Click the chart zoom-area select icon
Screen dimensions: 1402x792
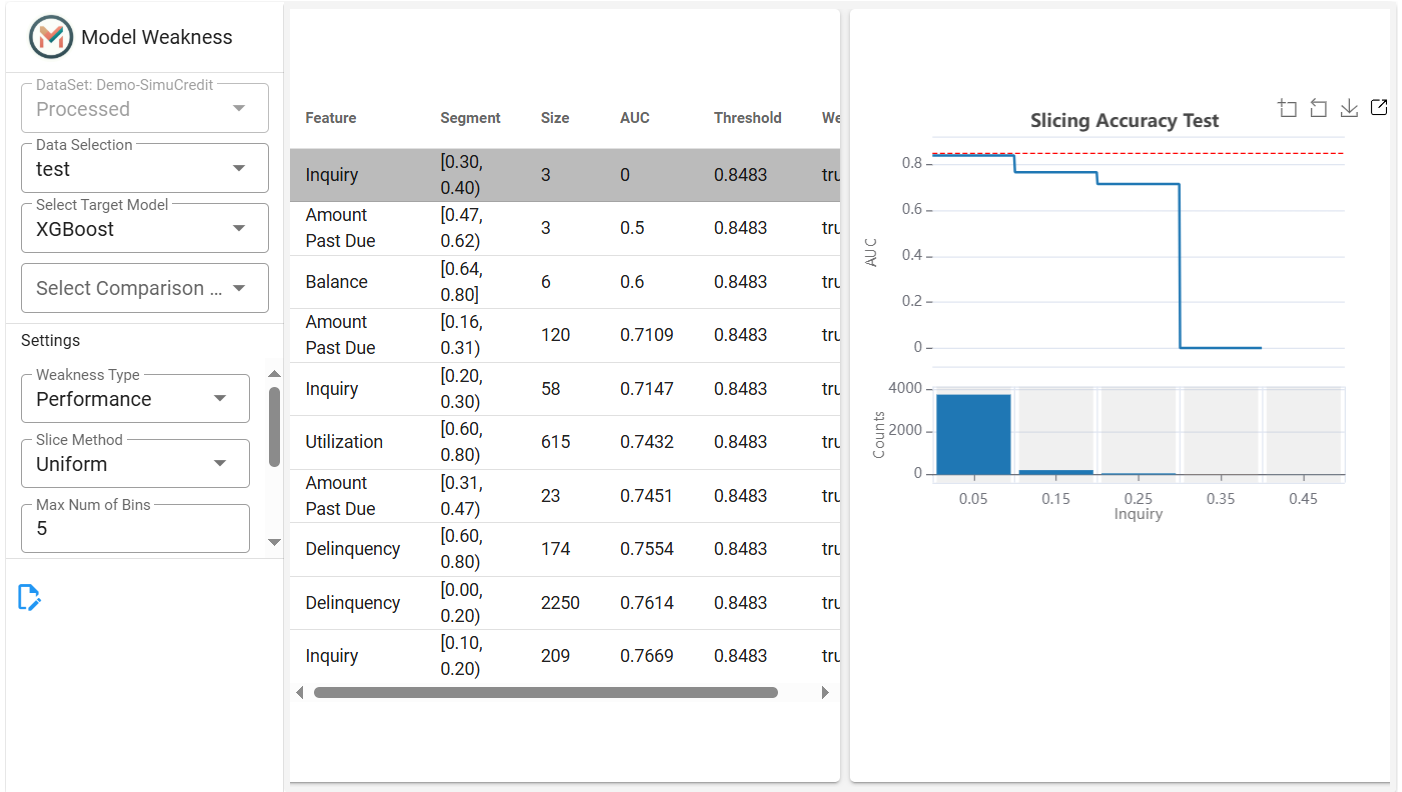tap(1287, 108)
